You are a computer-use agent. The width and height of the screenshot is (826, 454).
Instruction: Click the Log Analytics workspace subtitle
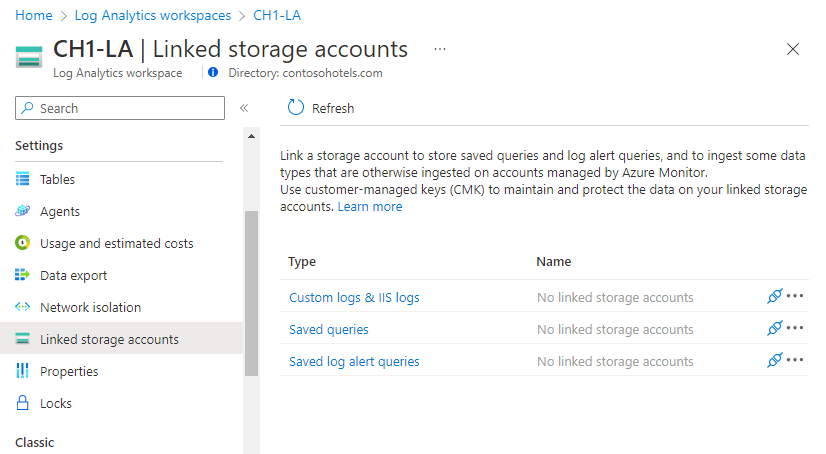pyautogui.click(x=117, y=73)
